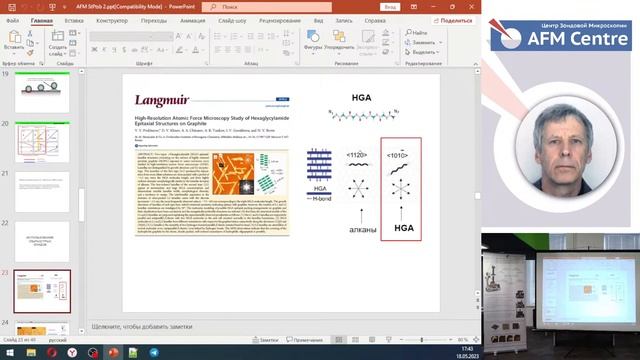Click the Примечания comments button in status bar
The height and width of the screenshot is (360, 640).
tap(304, 340)
